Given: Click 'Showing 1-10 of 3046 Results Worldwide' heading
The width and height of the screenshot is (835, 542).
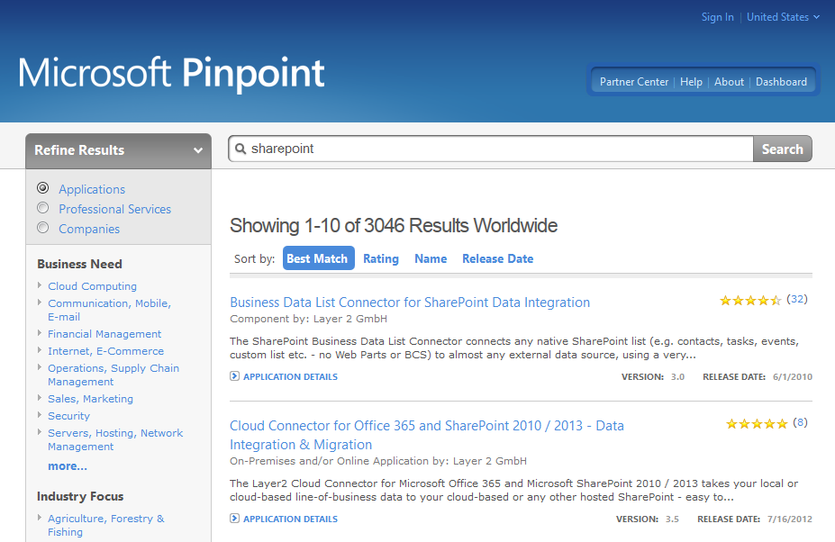Looking at the screenshot, I should [x=394, y=226].
